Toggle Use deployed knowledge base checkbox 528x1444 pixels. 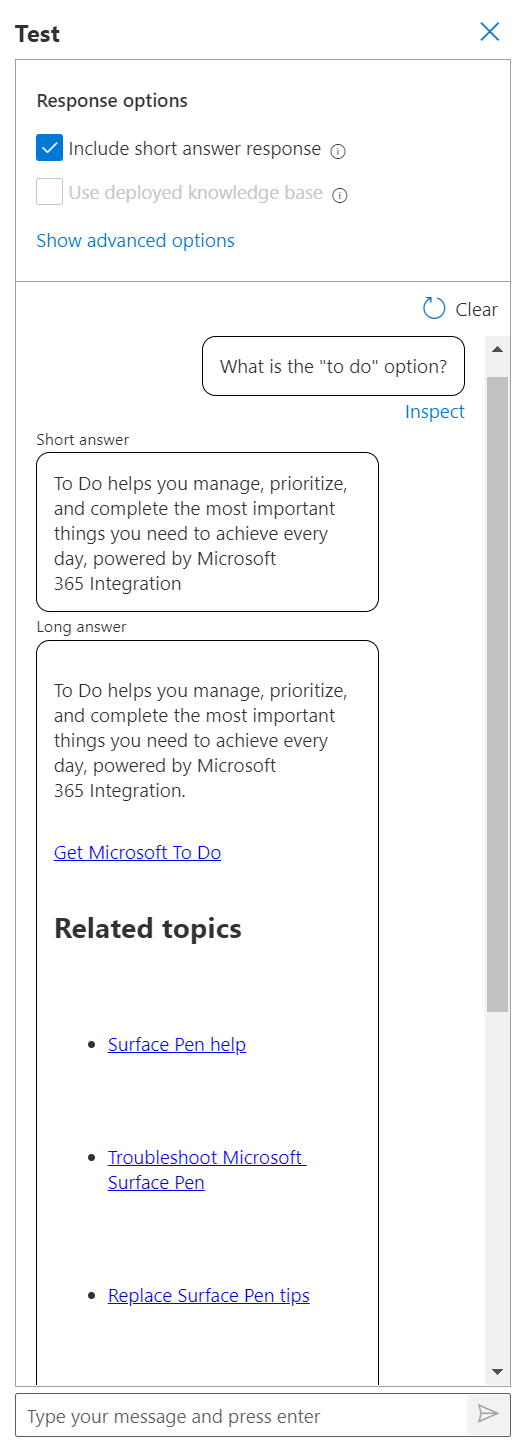(x=50, y=192)
